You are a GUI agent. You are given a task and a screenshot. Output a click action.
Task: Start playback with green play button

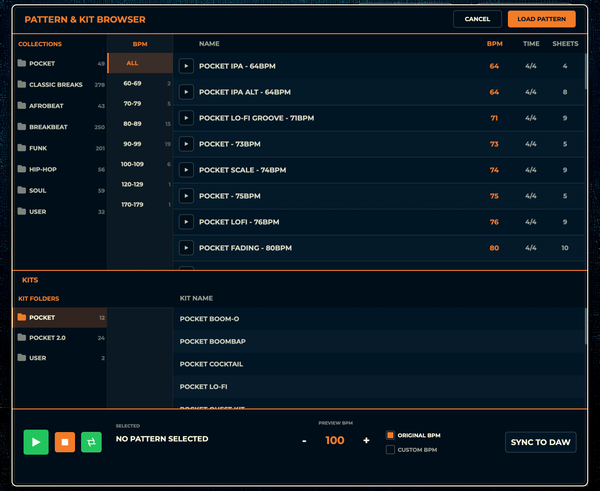coord(36,442)
